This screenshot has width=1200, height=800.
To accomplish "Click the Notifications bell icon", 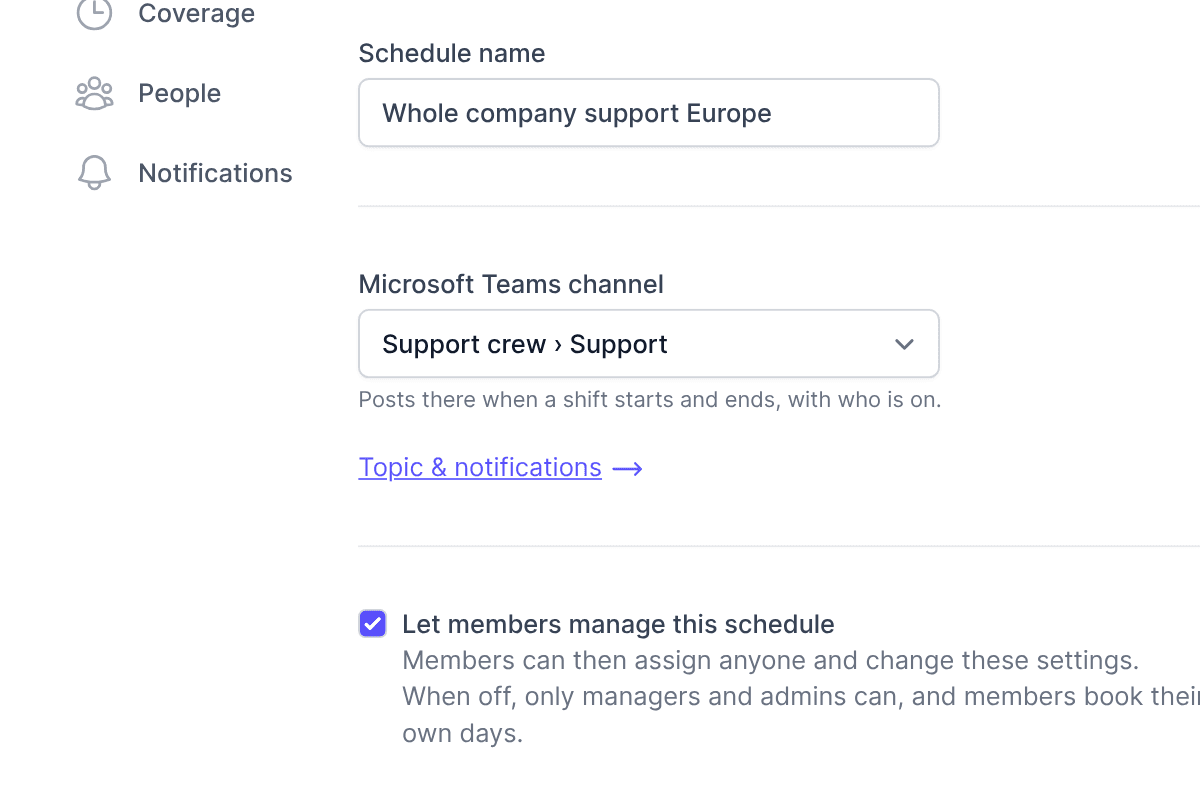I will (94, 173).
